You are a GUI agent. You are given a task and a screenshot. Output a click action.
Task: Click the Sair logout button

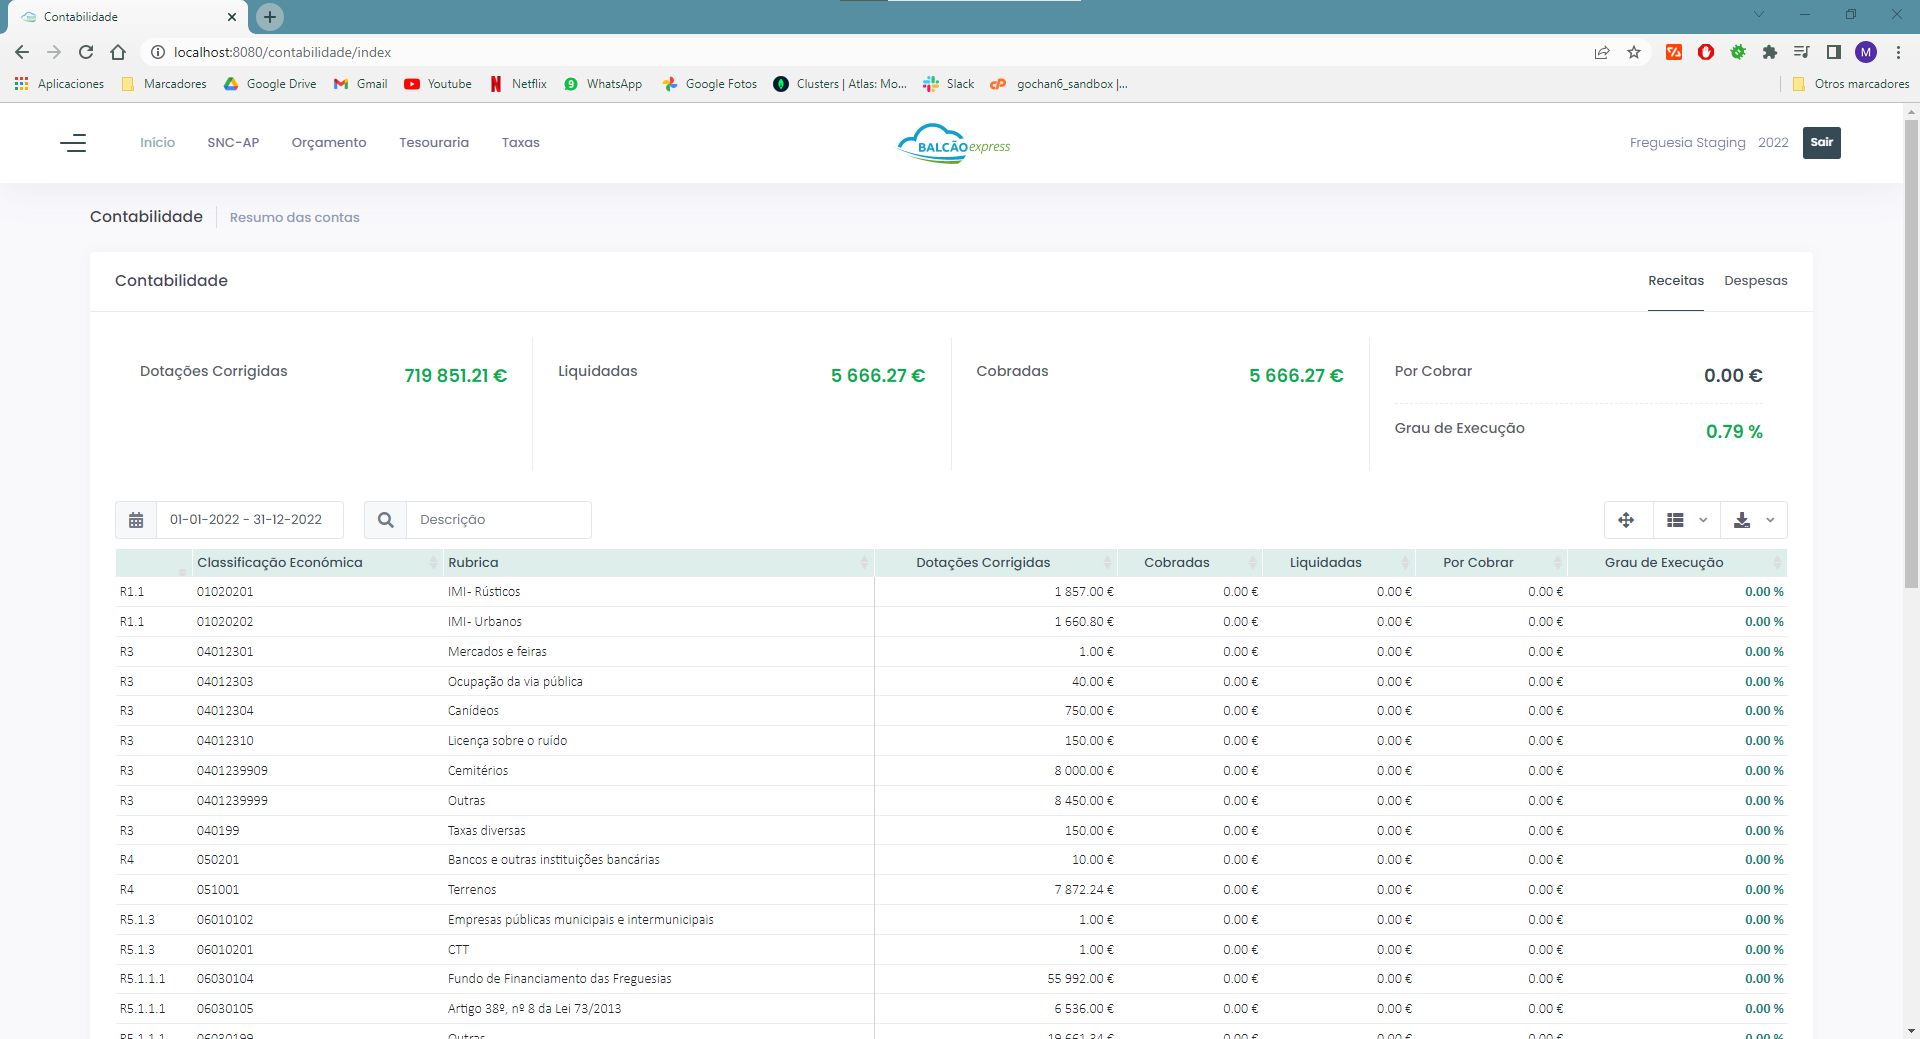(x=1822, y=142)
